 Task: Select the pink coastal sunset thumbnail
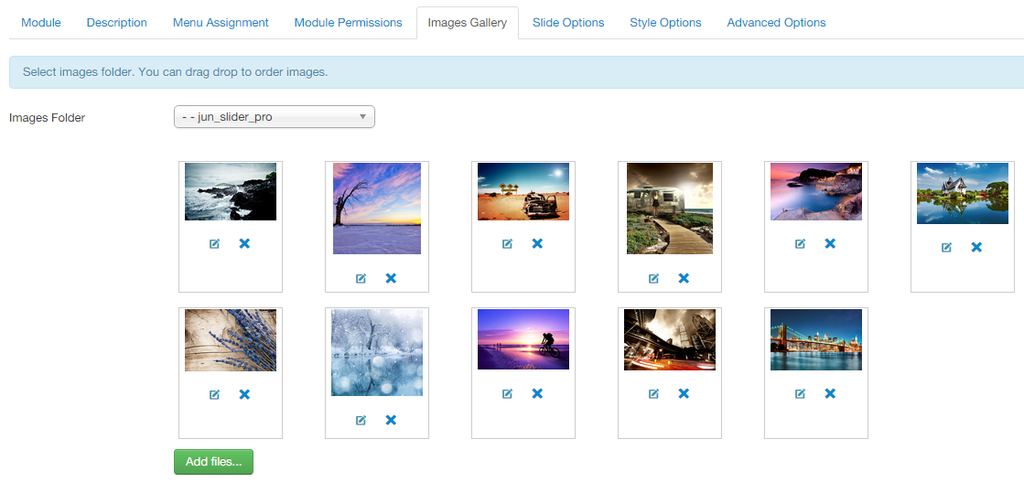[815, 191]
